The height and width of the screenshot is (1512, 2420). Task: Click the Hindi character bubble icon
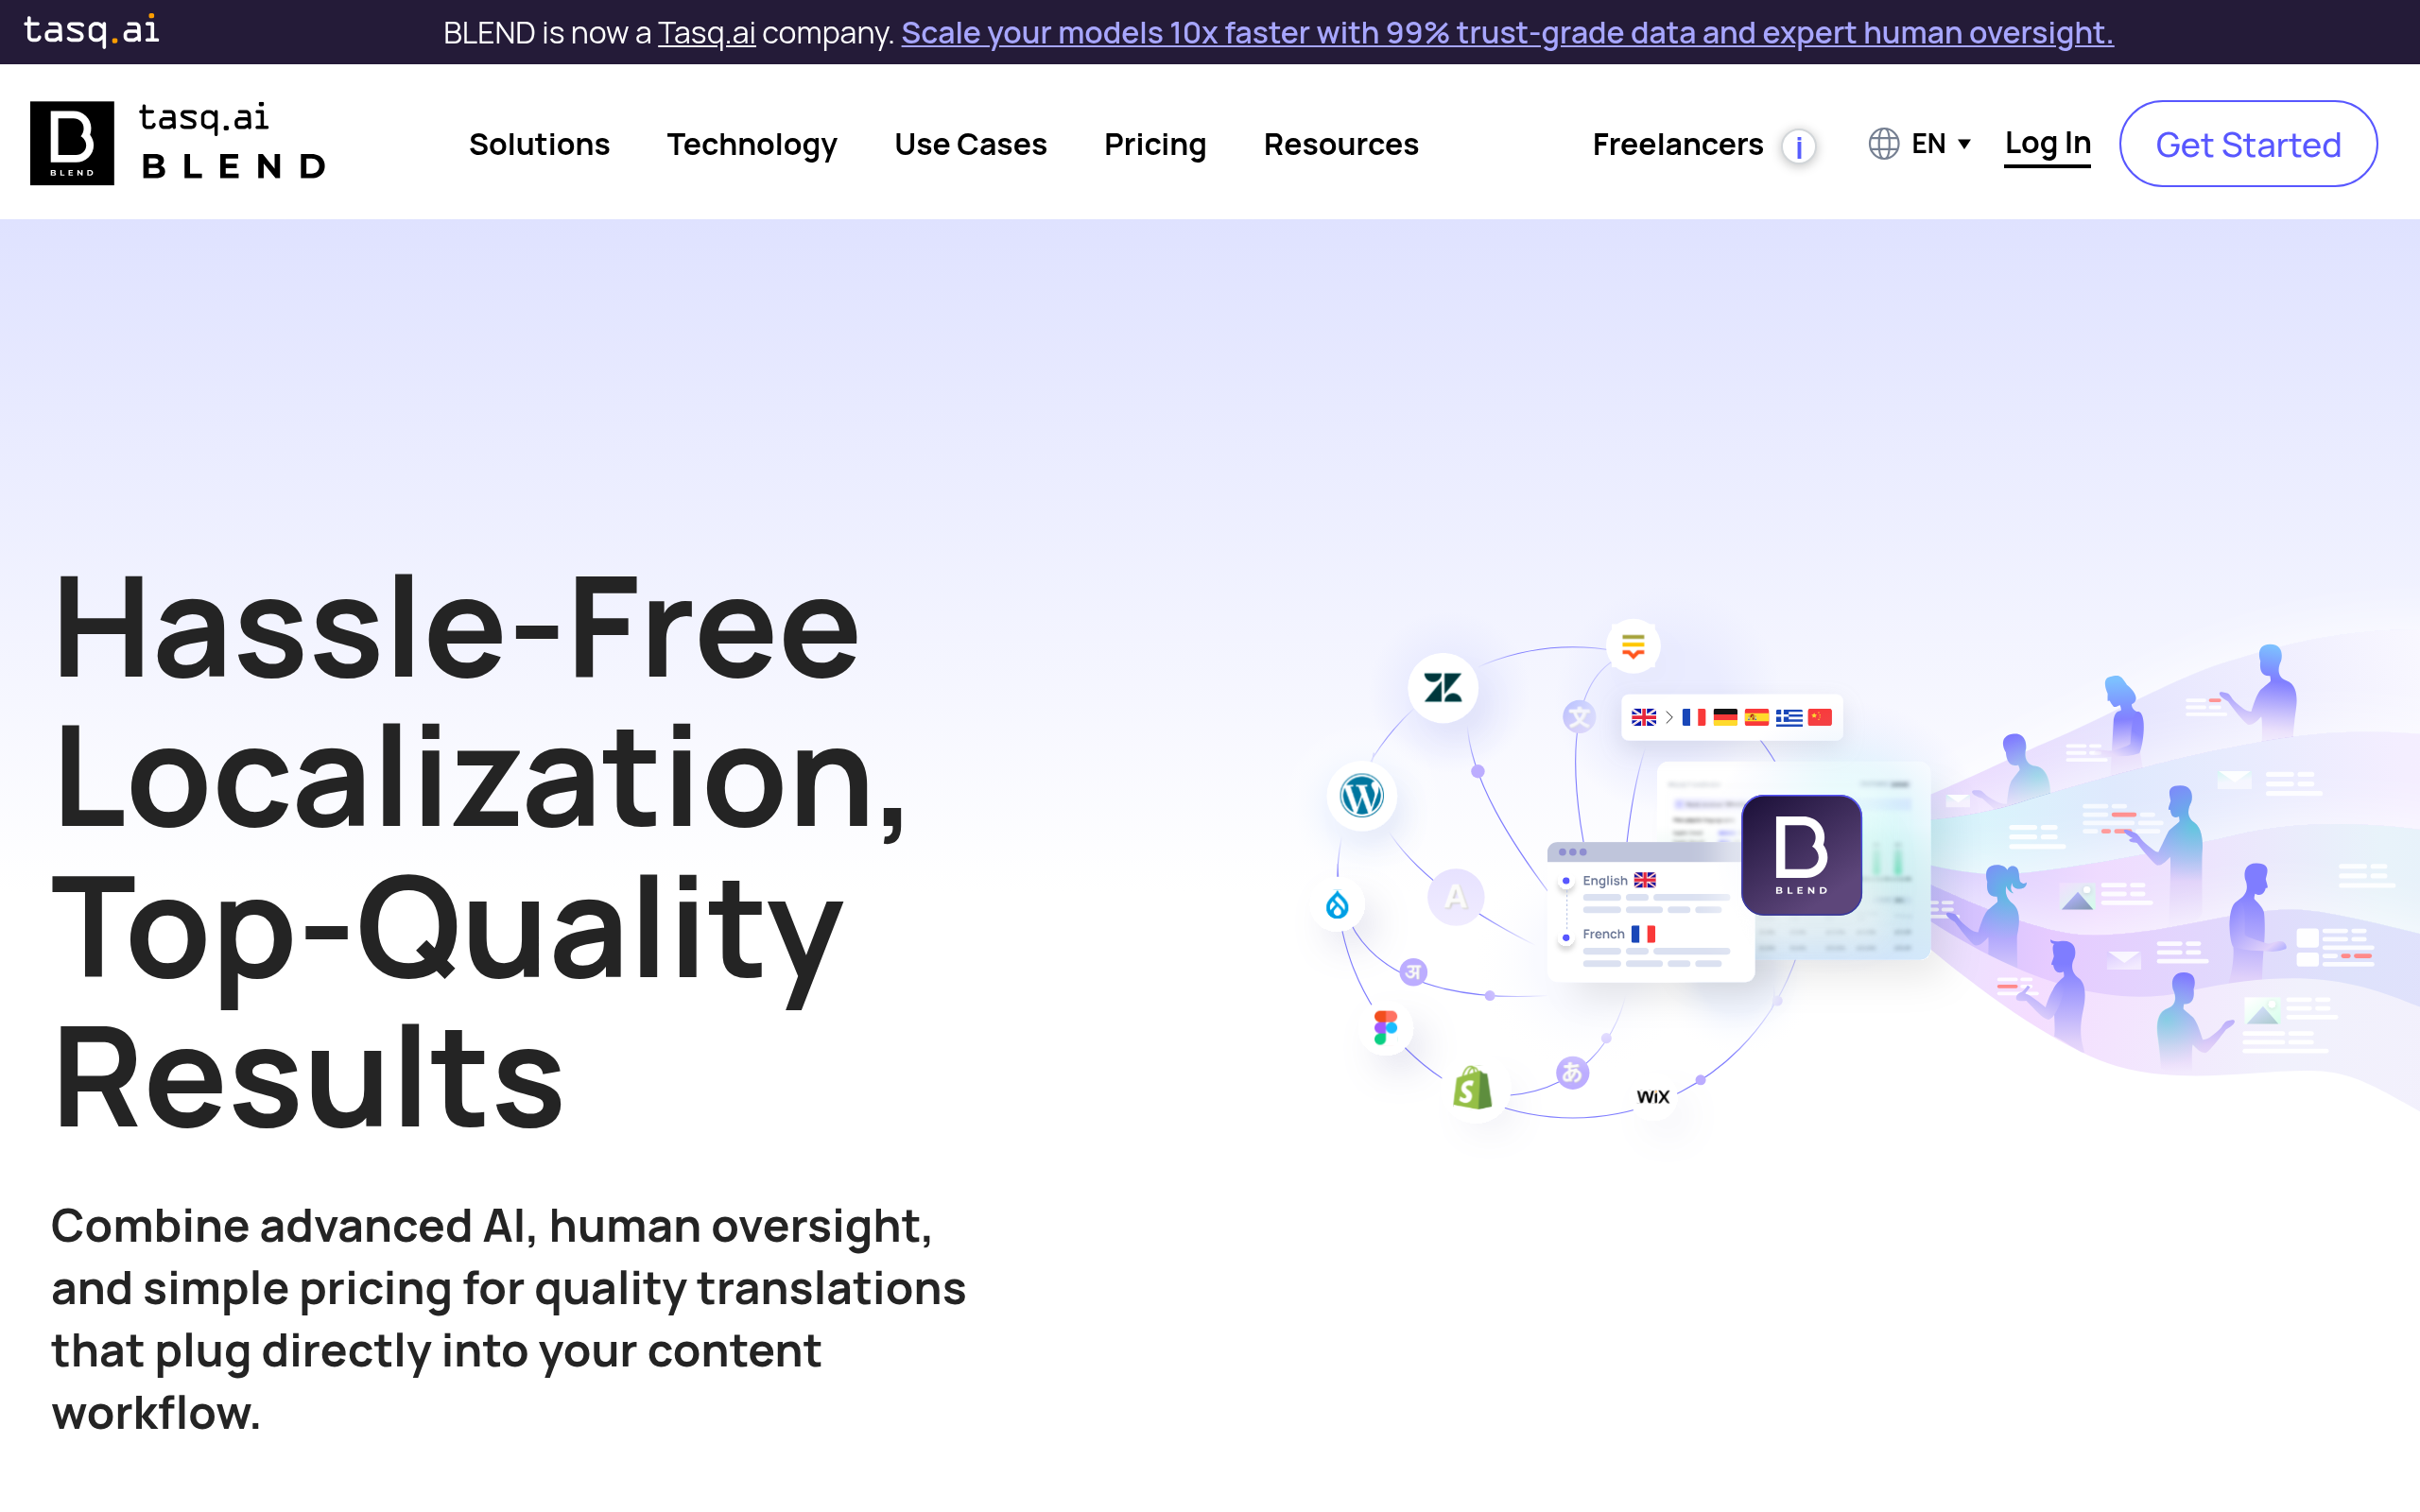[x=1413, y=971]
